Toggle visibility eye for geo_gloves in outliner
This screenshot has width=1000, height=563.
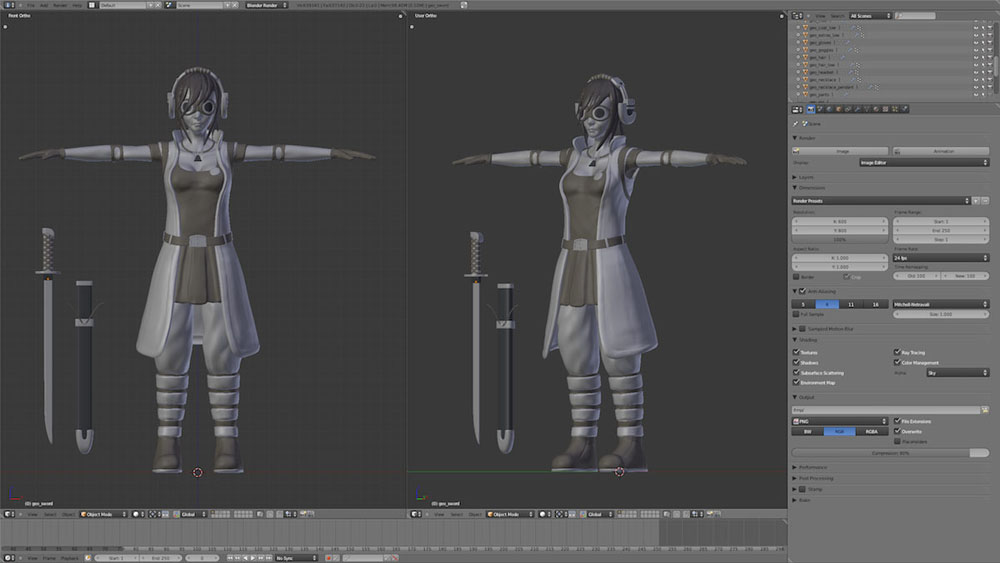tap(976, 42)
